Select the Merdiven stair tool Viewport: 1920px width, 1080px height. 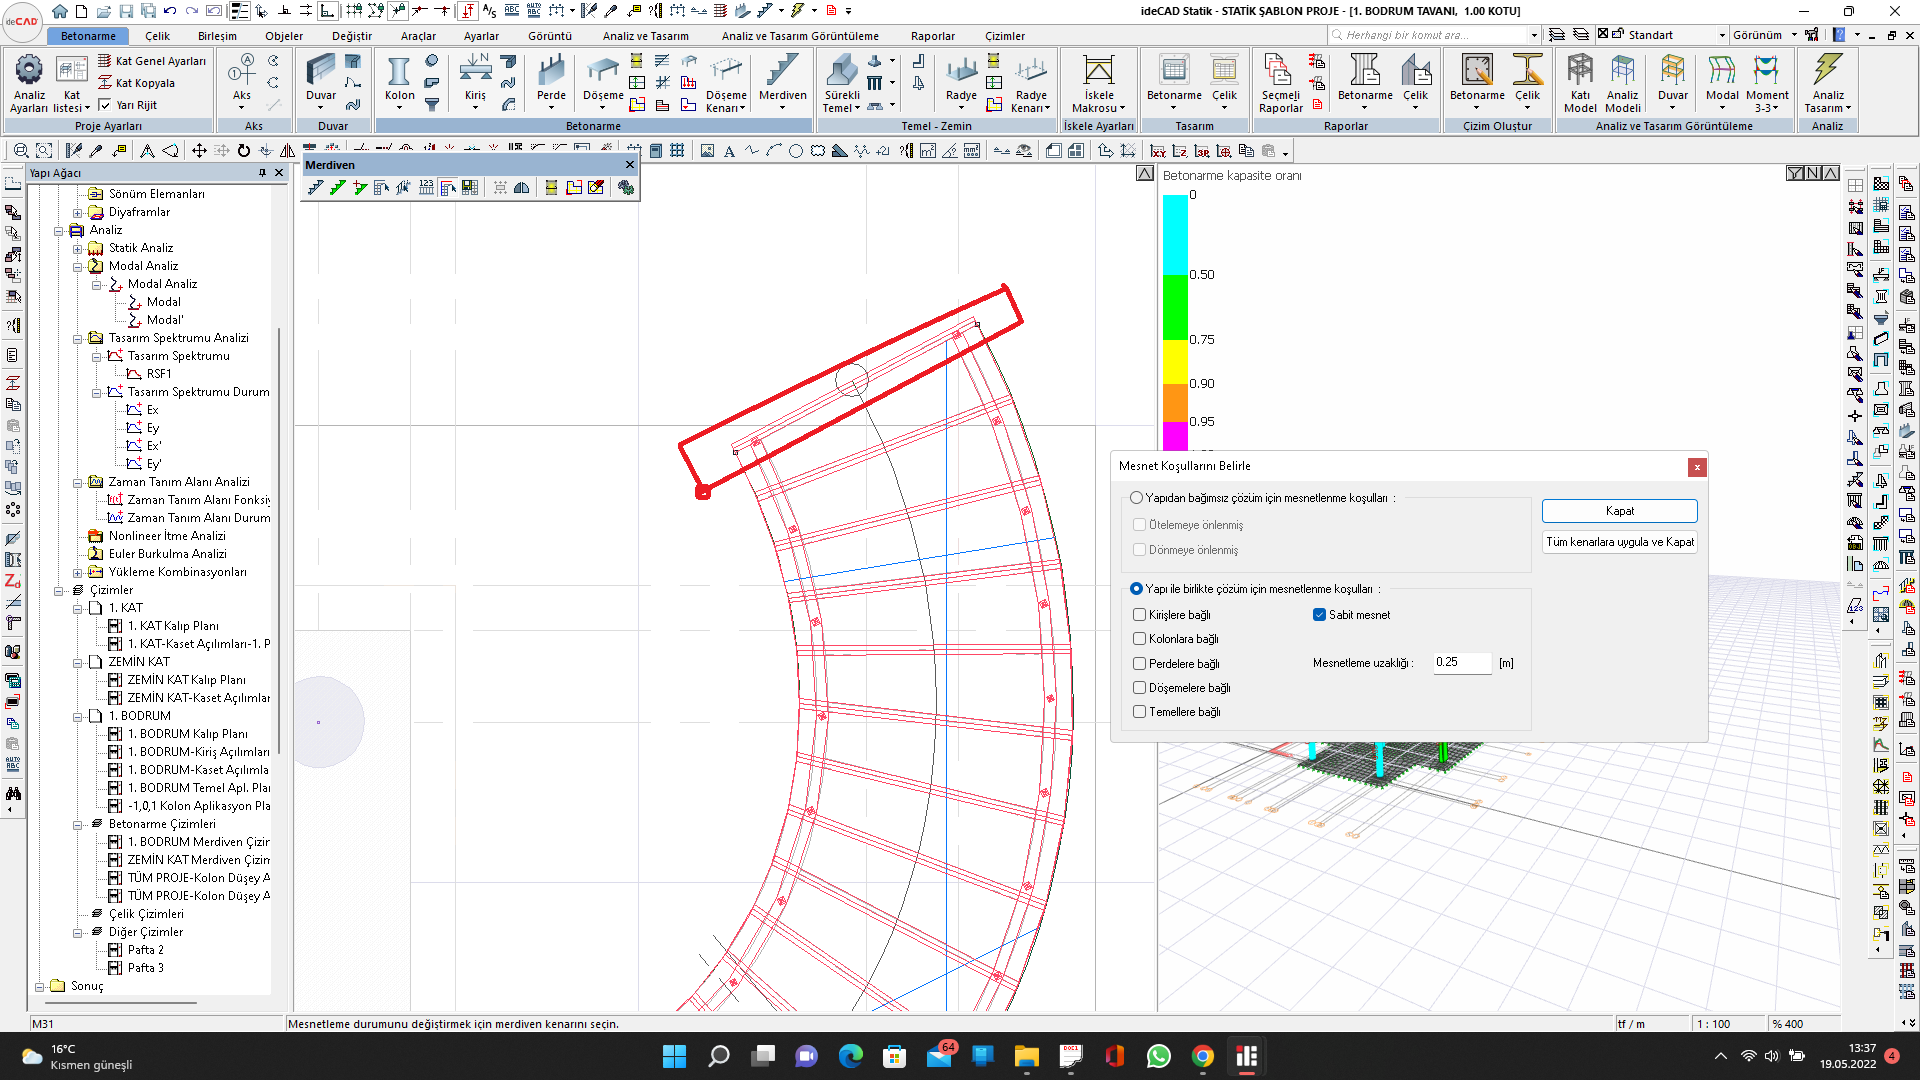click(x=782, y=80)
